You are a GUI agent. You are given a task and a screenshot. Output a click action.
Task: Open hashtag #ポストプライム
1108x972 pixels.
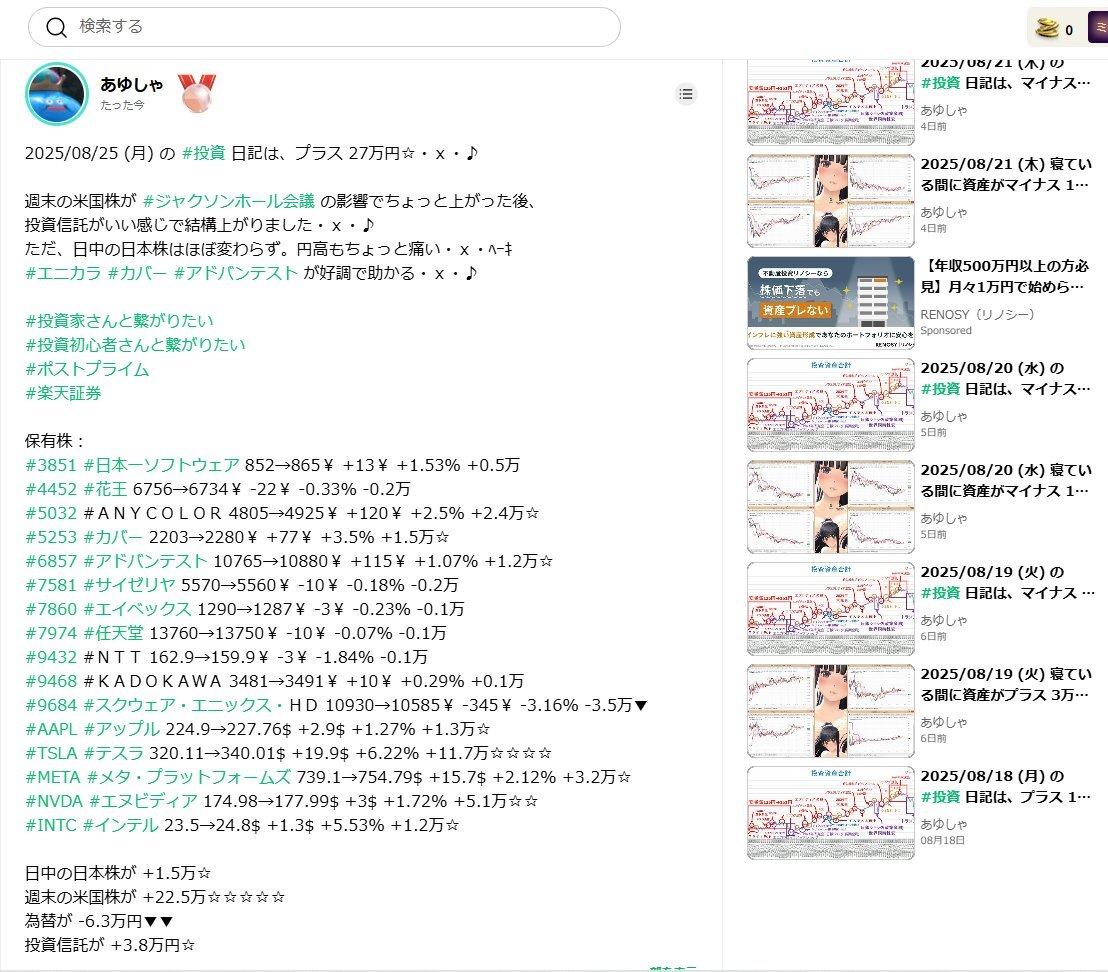[88, 369]
